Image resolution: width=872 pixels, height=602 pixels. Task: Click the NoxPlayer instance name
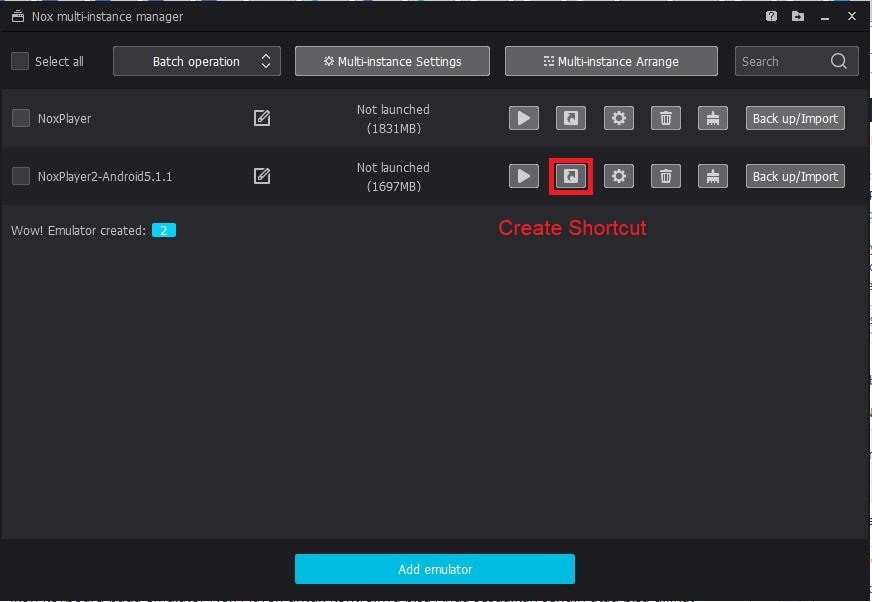point(65,119)
